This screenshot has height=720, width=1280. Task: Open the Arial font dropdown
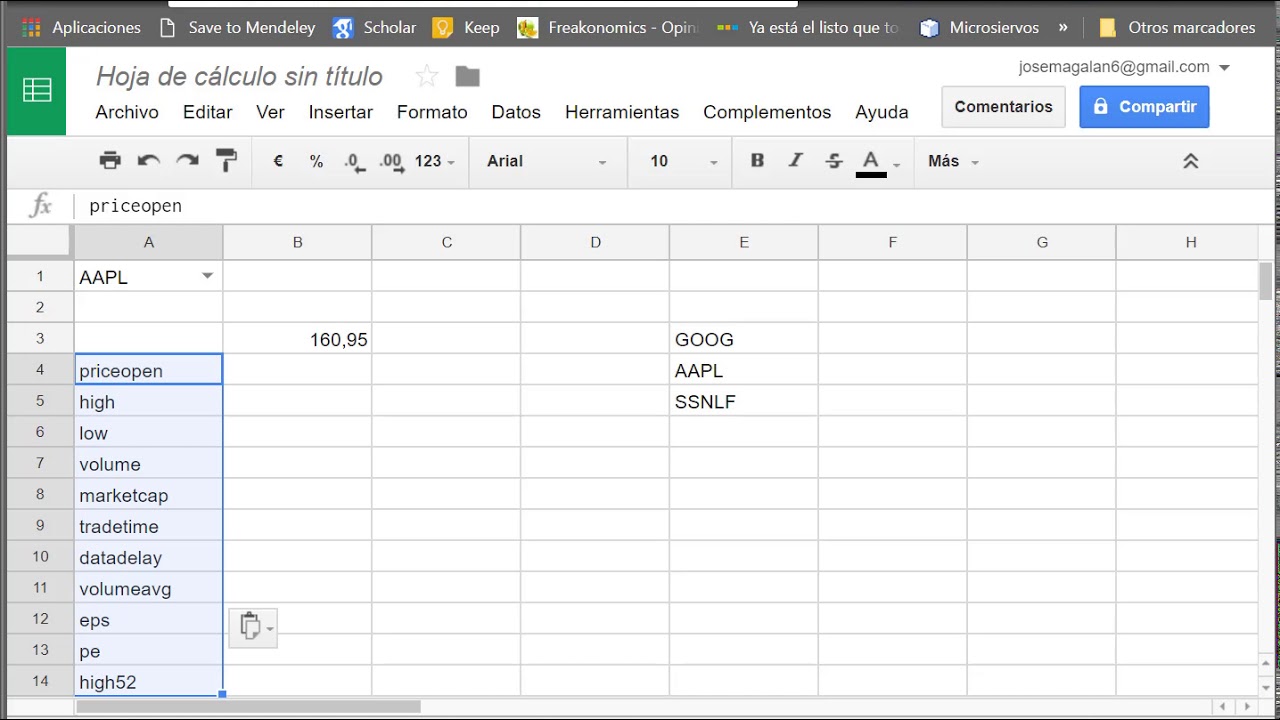(546, 161)
